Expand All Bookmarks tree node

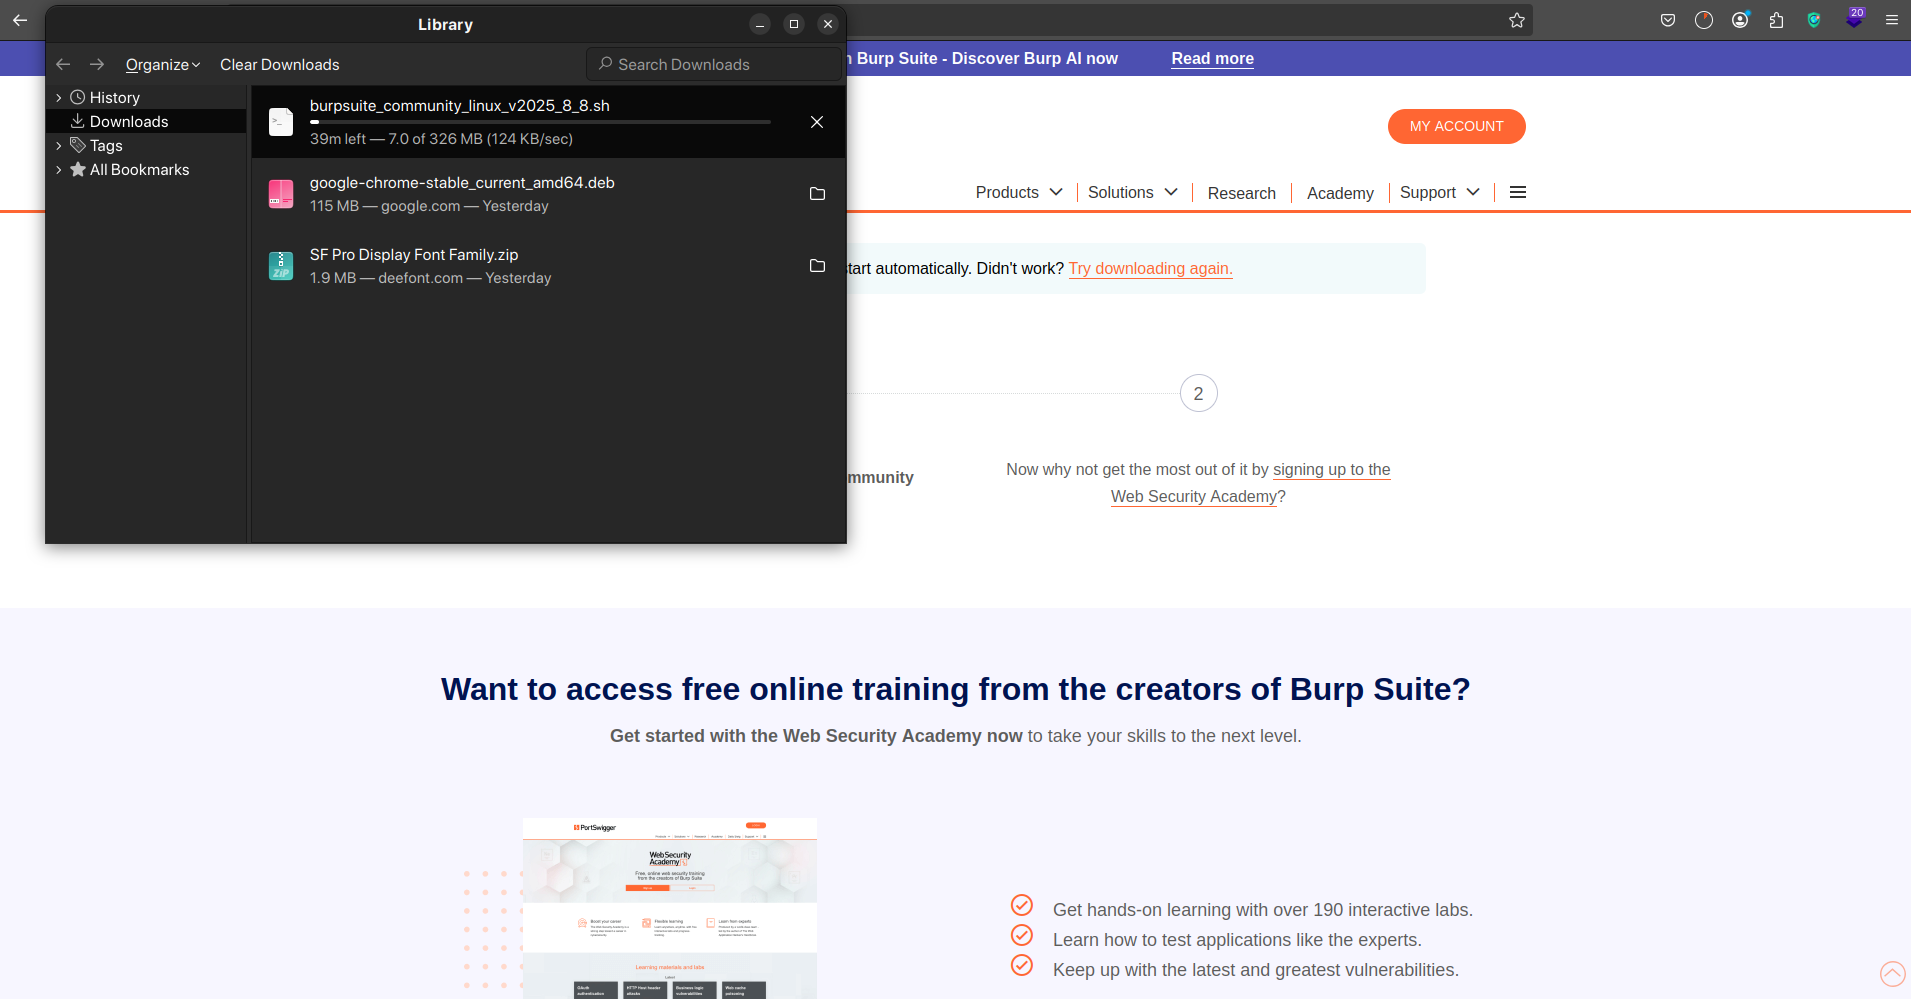coord(59,170)
